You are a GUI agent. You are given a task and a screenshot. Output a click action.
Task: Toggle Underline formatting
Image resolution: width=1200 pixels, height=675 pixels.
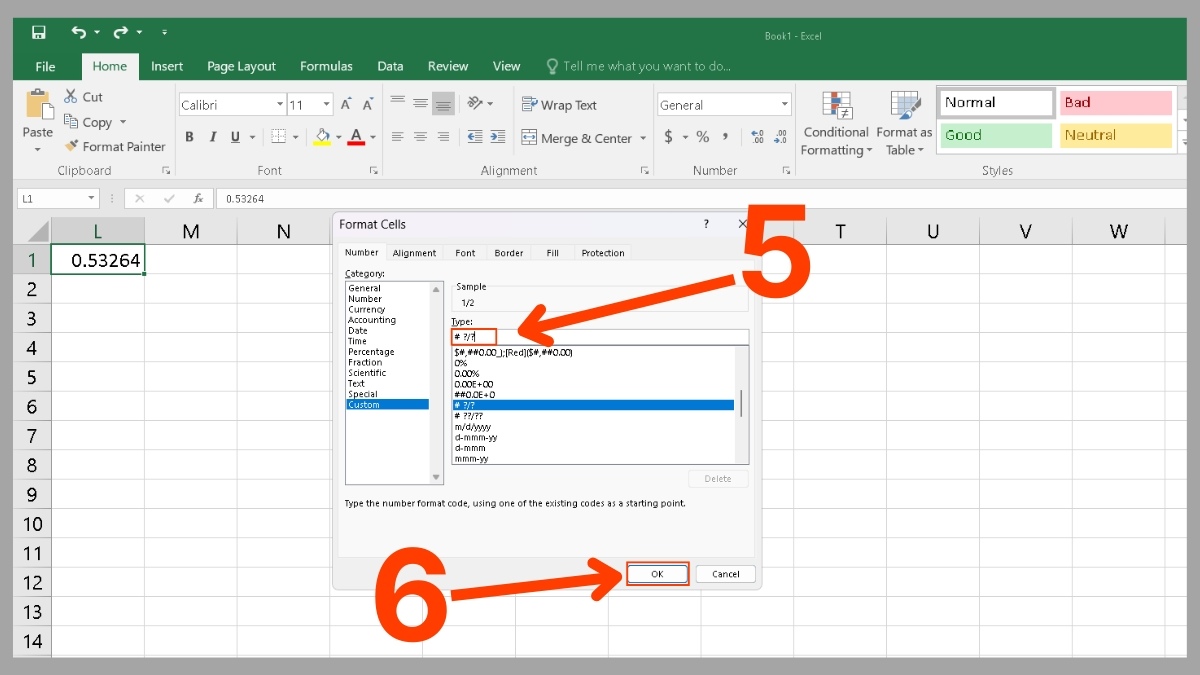[x=236, y=137]
